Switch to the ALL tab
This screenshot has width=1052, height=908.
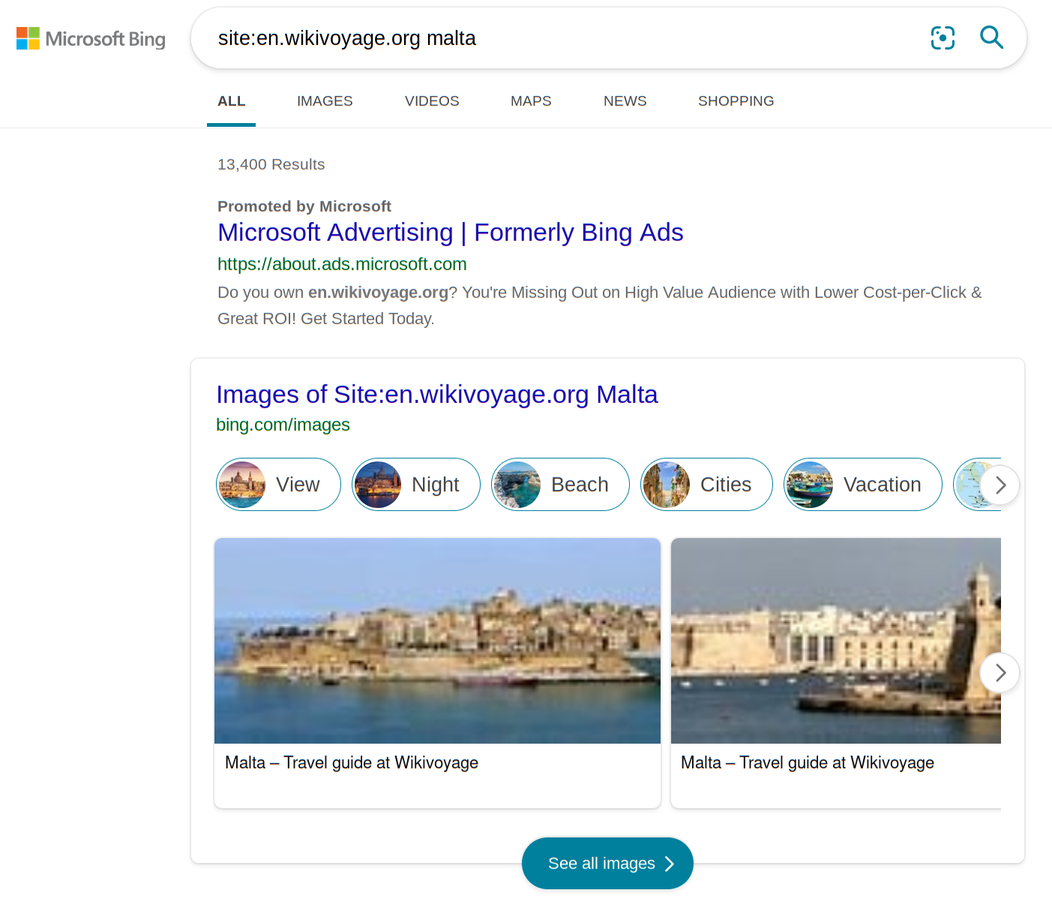[x=231, y=101]
